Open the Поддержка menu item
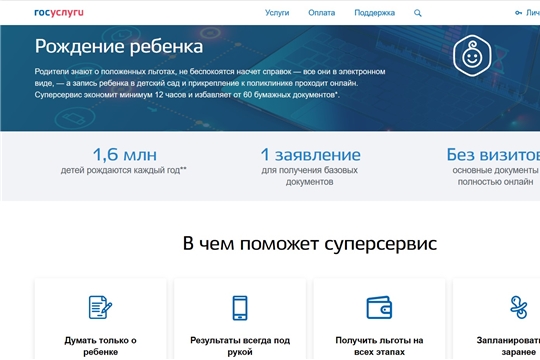This screenshot has height=360, width=540. 374,13
